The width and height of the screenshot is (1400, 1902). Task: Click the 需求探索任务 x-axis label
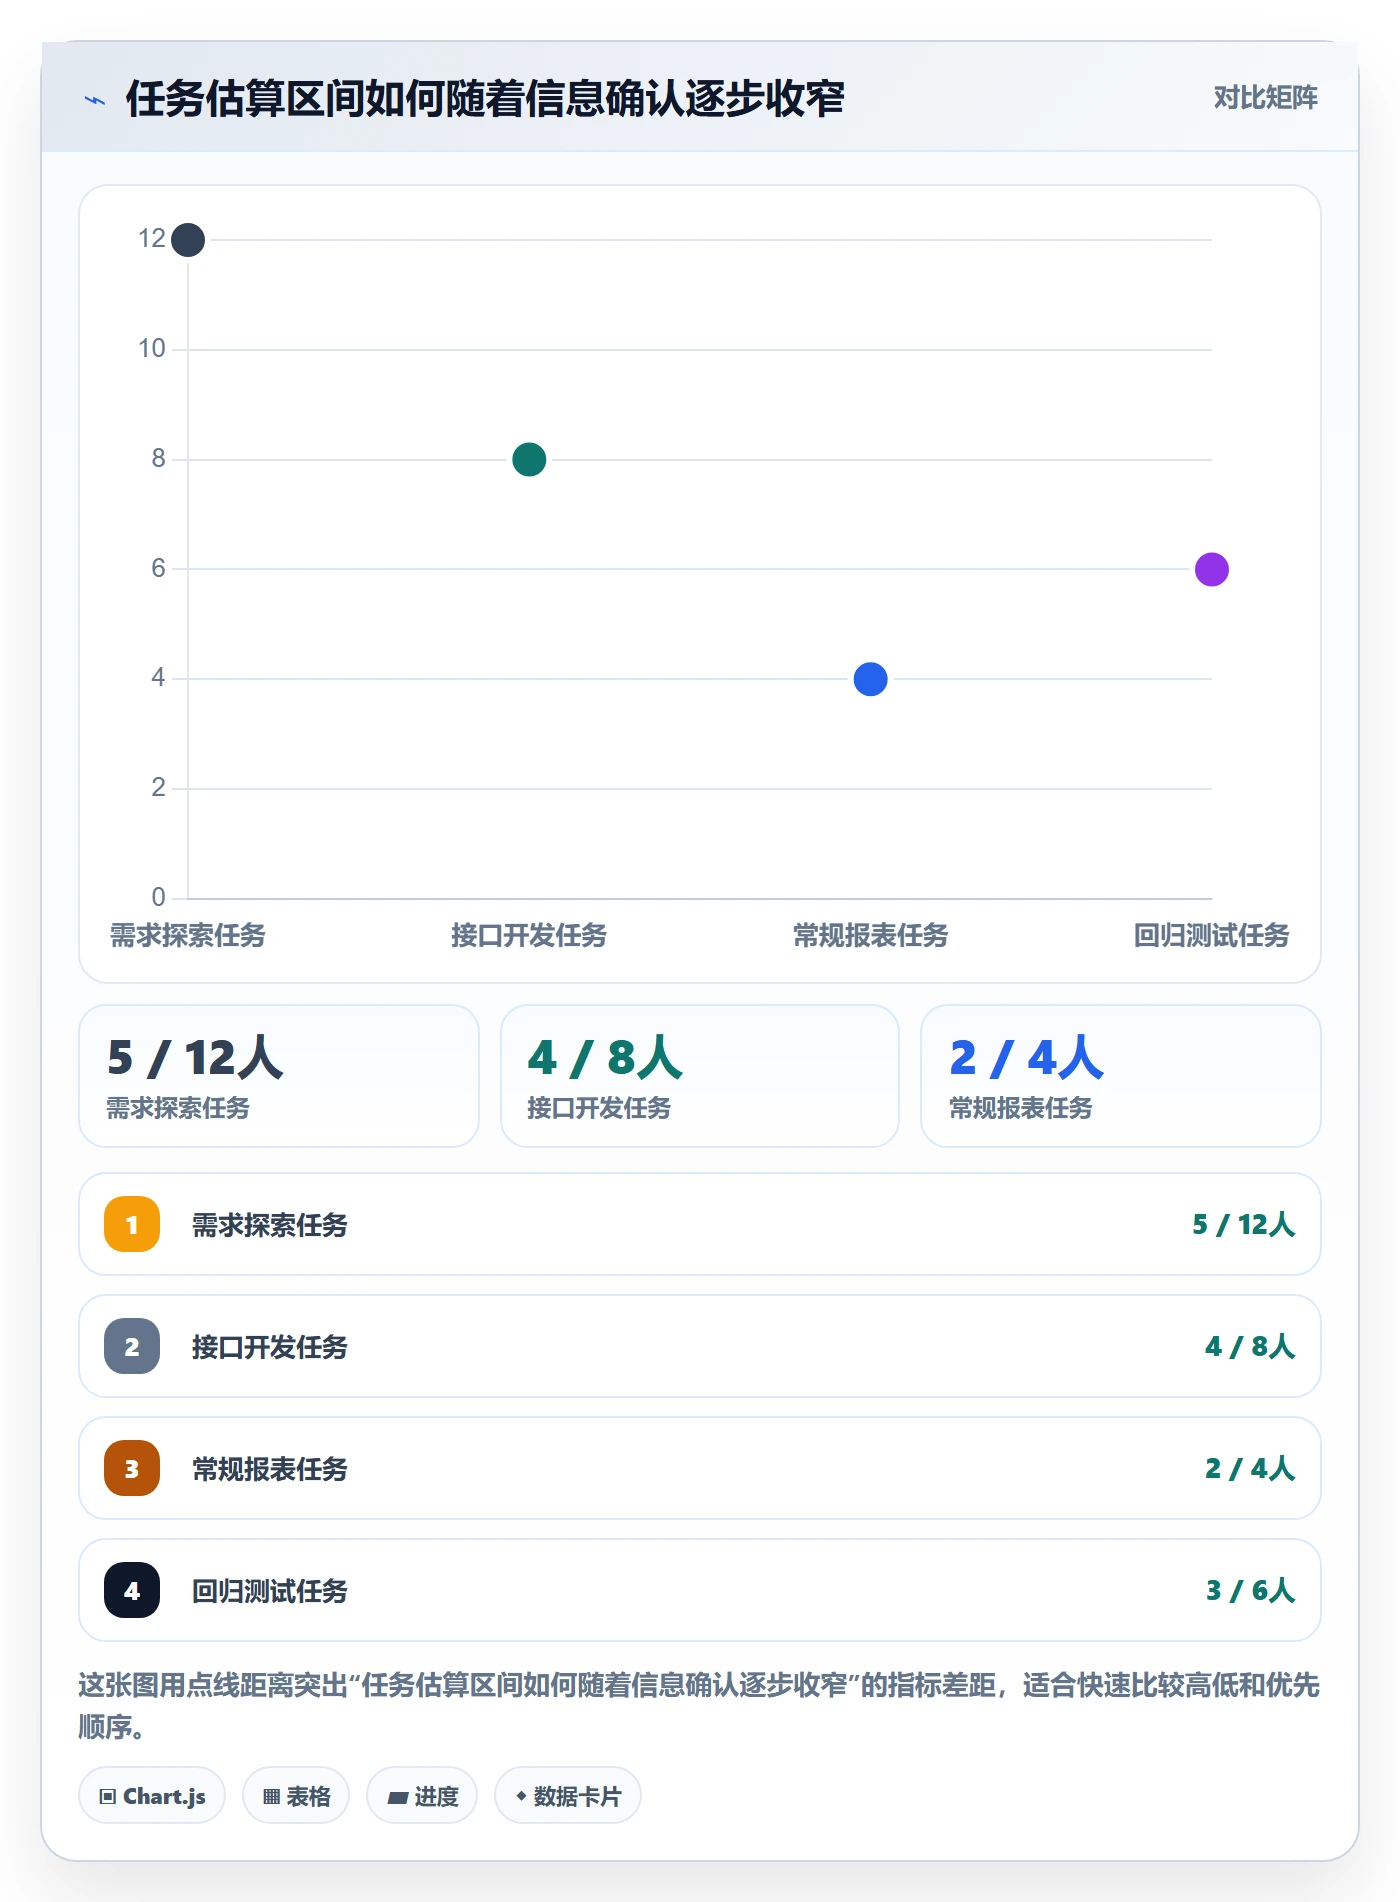(x=188, y=935)
